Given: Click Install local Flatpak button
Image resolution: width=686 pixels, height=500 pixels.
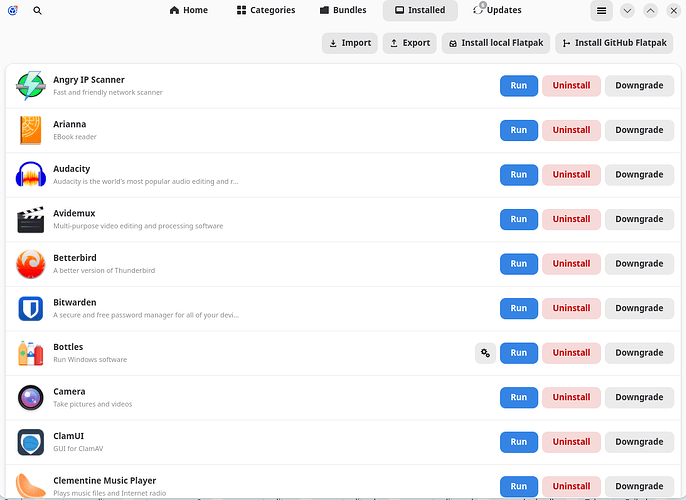Looking at the screenshot, I should coord(496,43).
